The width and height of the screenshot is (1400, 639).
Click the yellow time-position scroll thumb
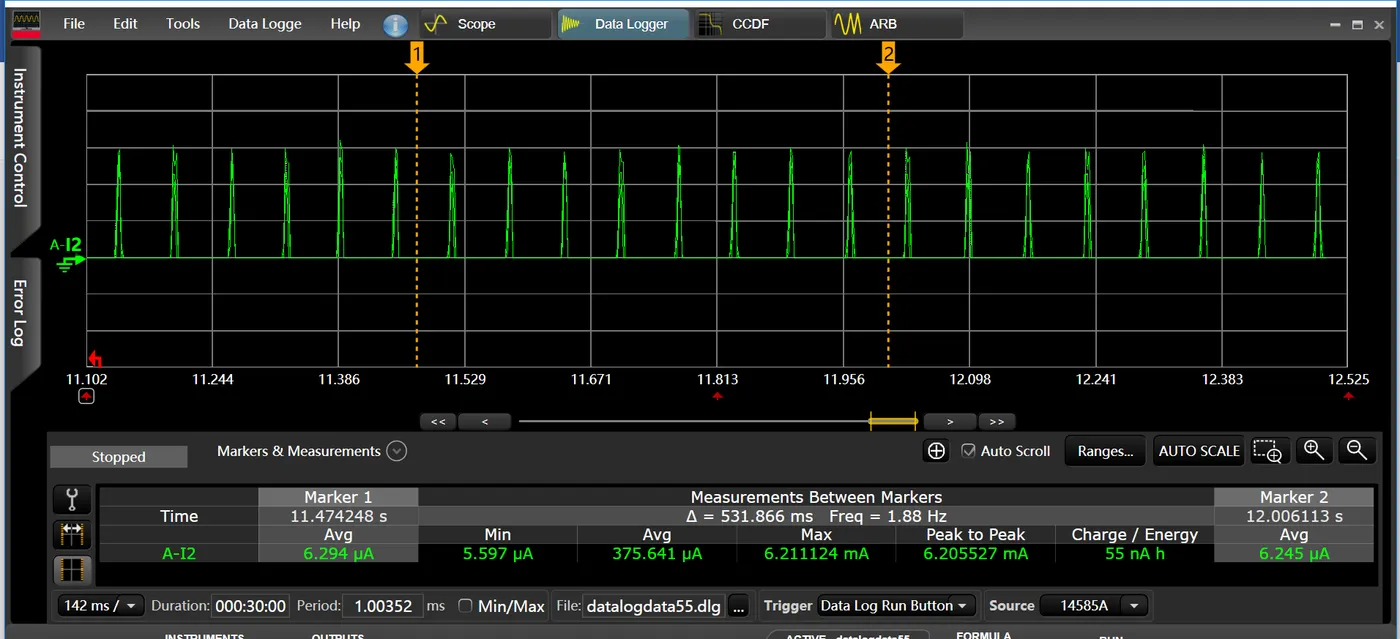893,421
